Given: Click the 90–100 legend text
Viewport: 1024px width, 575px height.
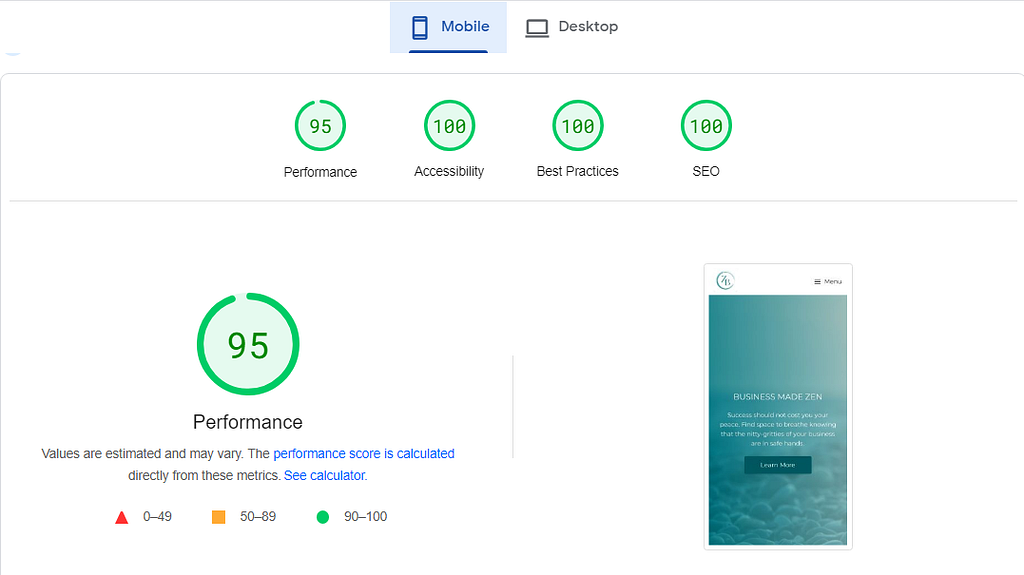Looking at the screenshot, I should click(x=366, y=517).
